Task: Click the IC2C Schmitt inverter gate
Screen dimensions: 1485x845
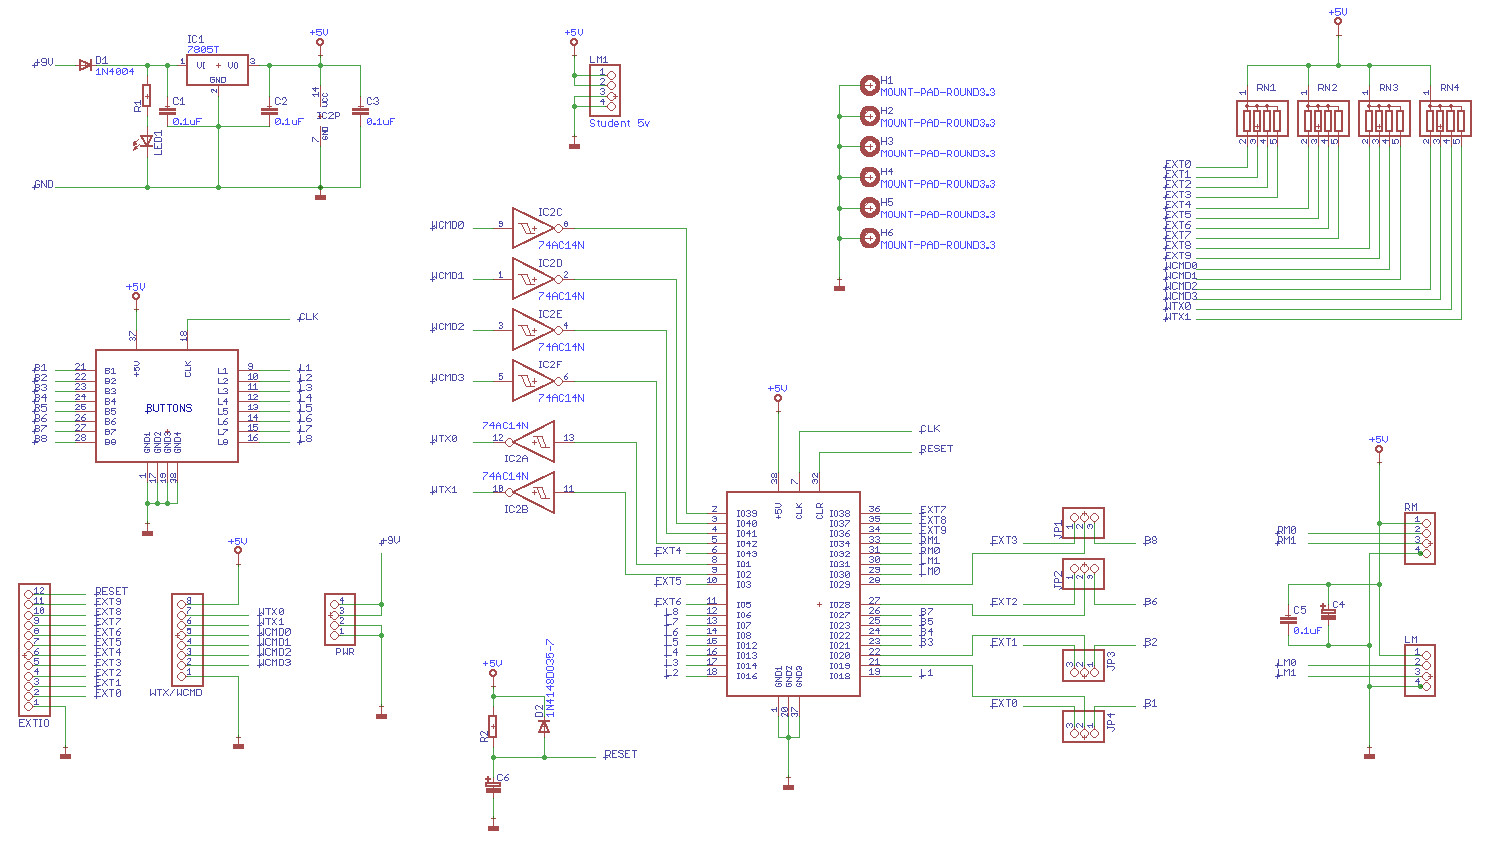Action: point(532,228)
